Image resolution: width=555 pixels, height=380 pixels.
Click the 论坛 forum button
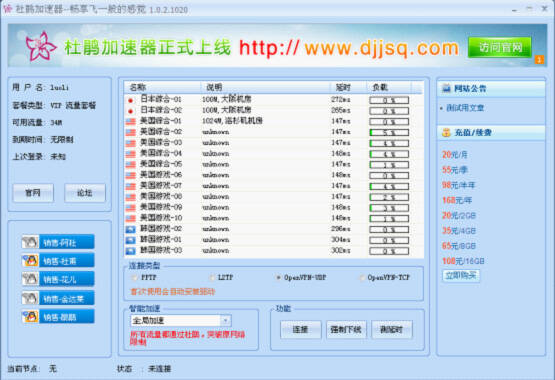(85, 193)
